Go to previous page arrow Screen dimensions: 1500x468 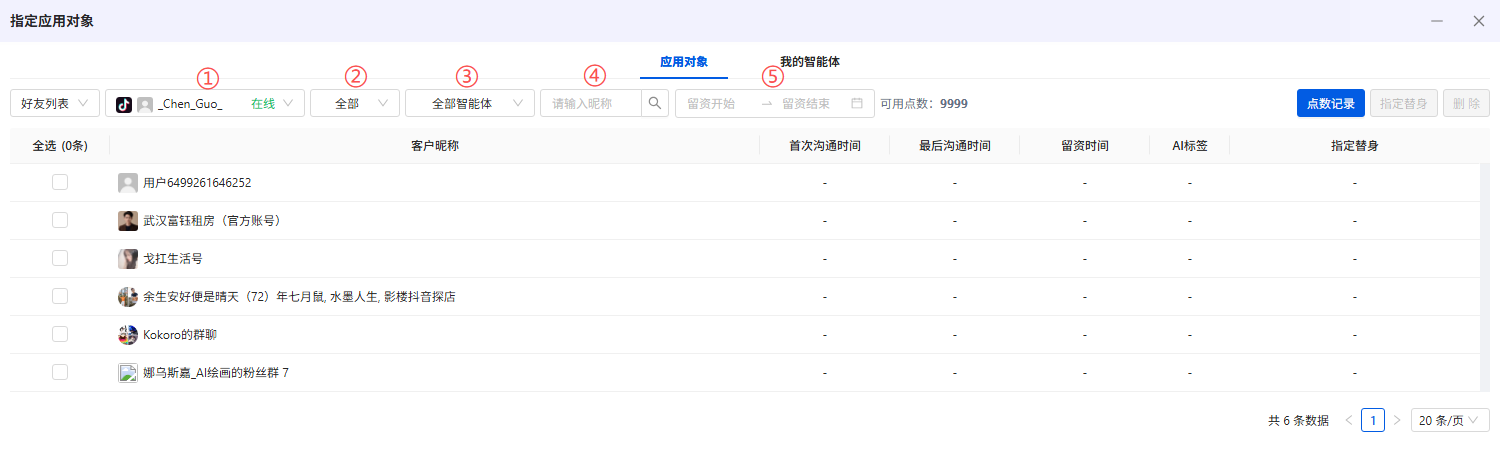(x=1349, y=420)
